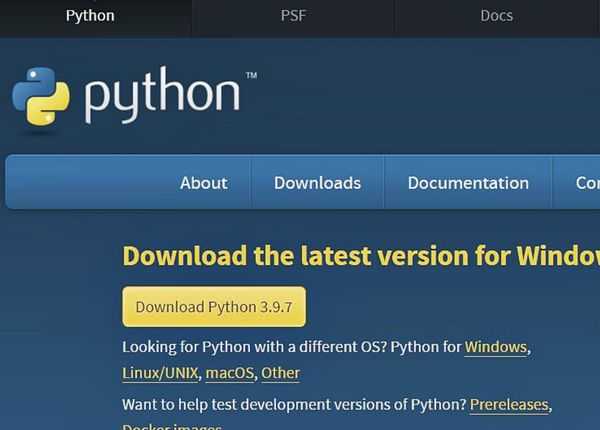Open the Prereleases link
This screenshot has width=600, height=430.
pyautogui.click(x=509, y=405)
